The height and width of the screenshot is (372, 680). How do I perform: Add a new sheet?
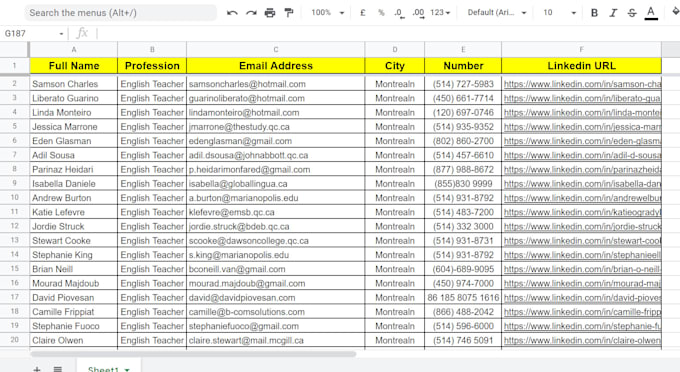(37, 369)
